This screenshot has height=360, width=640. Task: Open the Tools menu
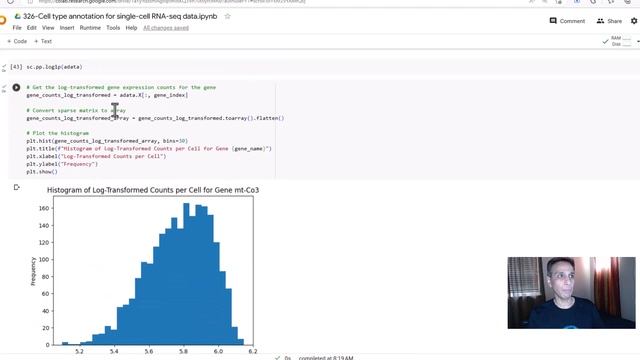[x=113, y=28]
